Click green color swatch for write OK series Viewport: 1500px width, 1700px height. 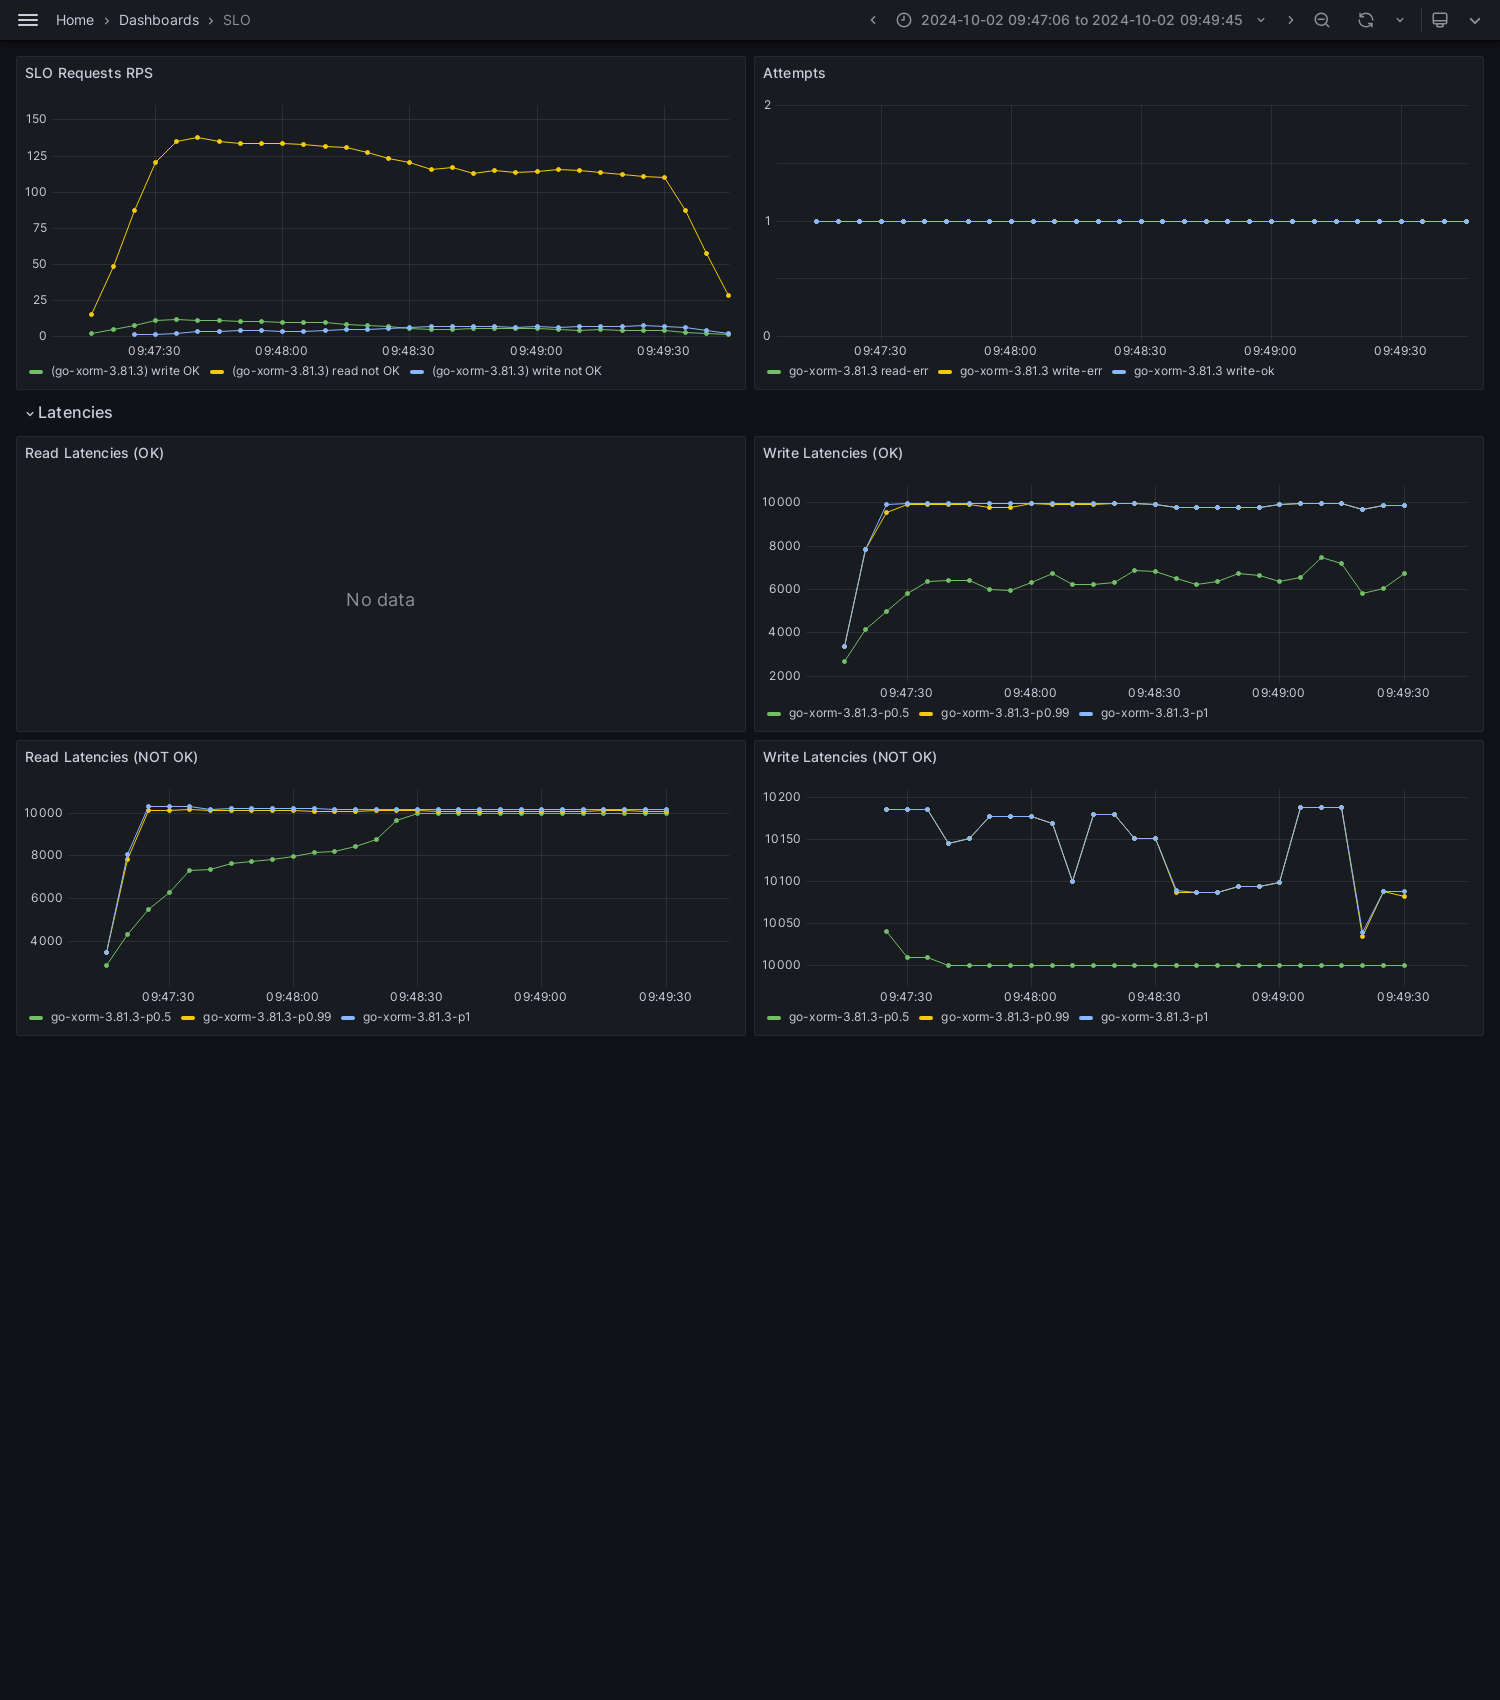click(36, 372)
